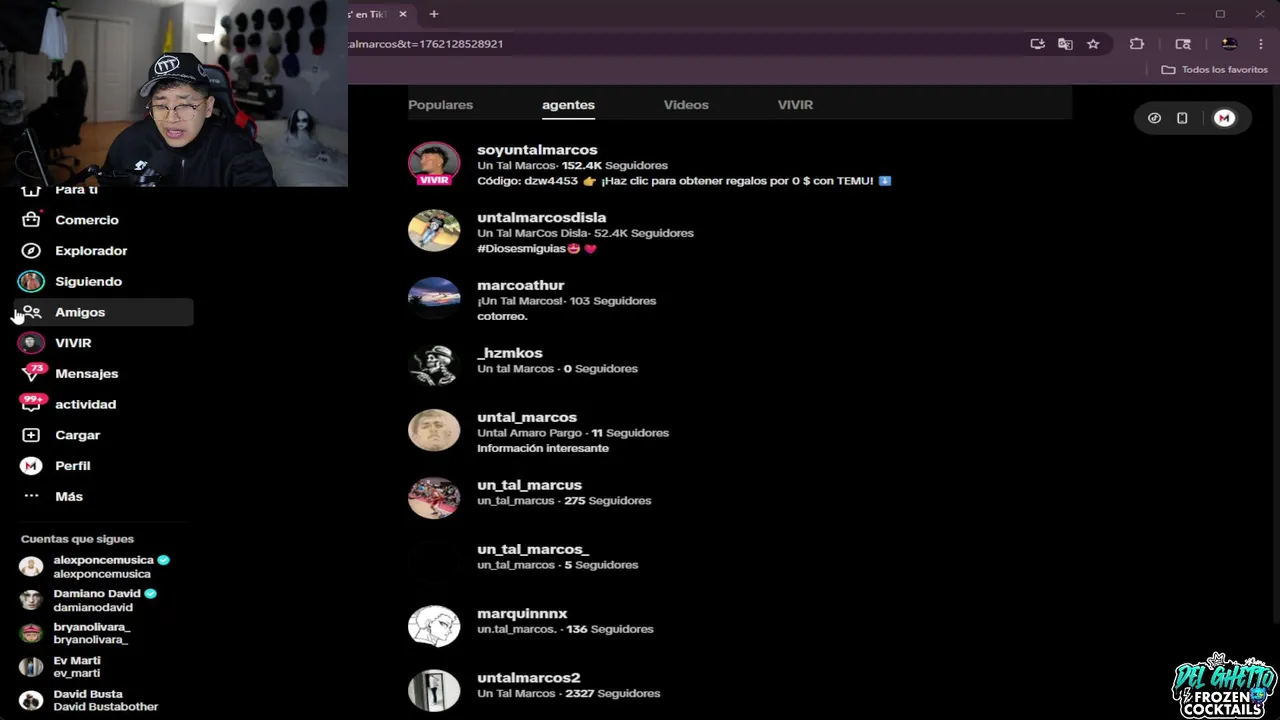Open Siguiendo feed in sidebar
1280x720 pixels.
coord(88,281)
